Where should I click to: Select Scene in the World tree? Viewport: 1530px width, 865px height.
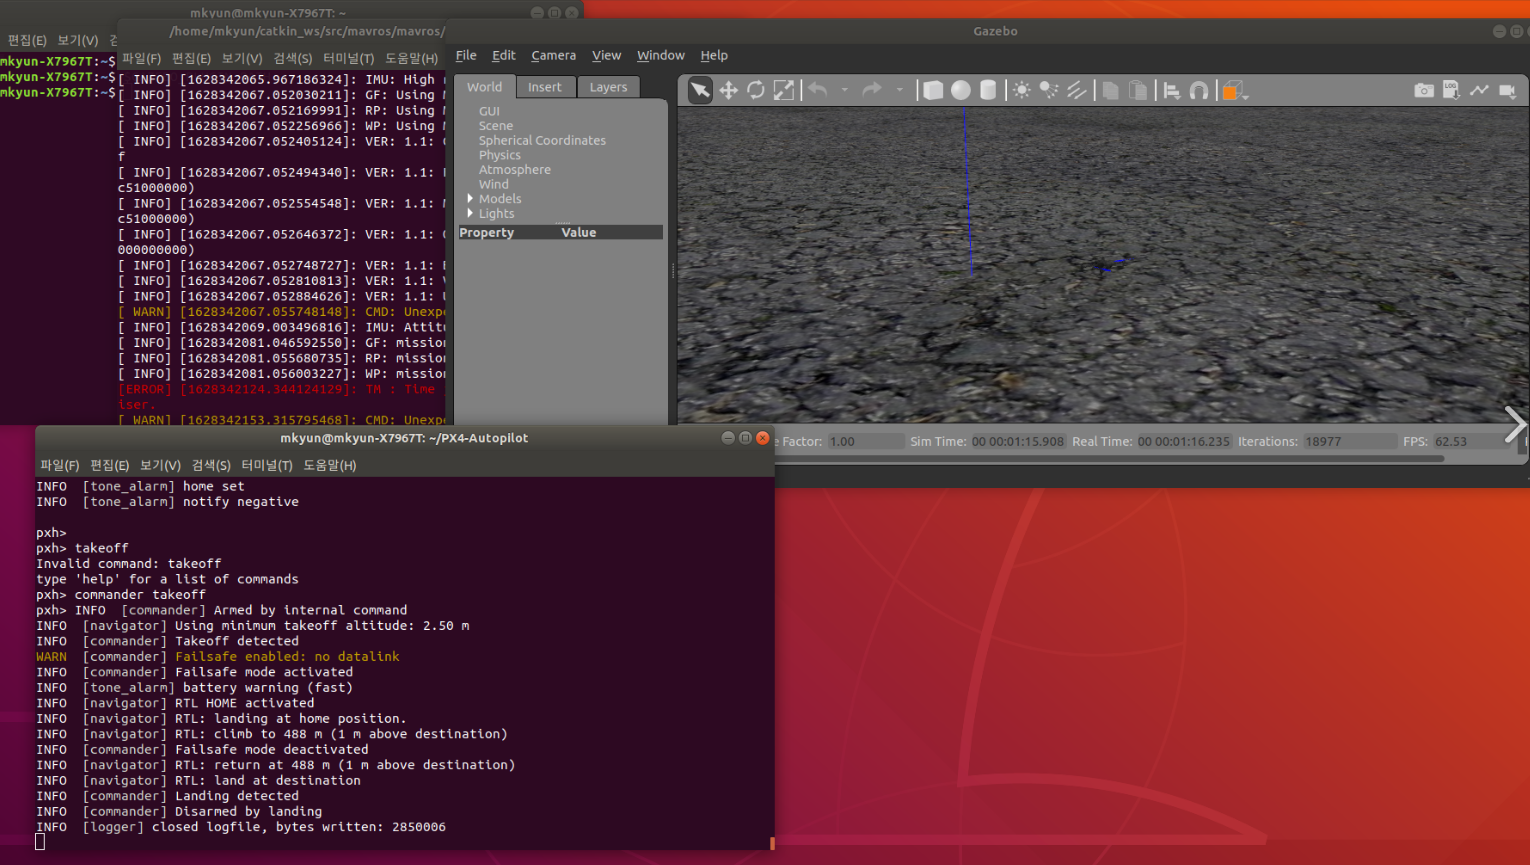click(x=496, y=126)
